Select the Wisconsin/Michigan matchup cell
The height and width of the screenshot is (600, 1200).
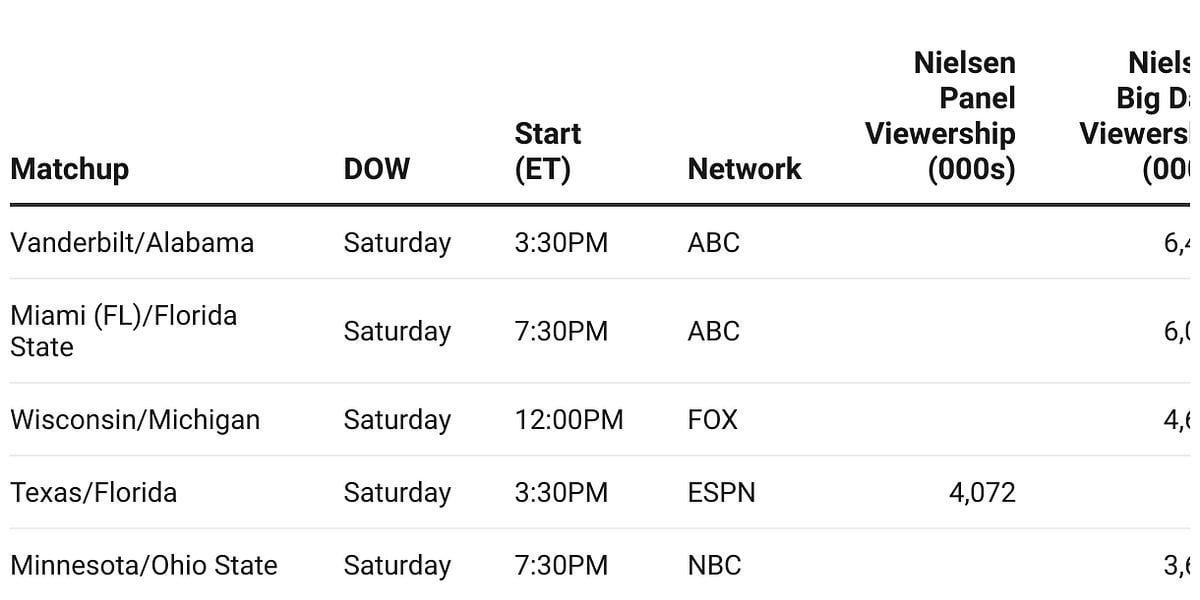(x=135, y=419)
